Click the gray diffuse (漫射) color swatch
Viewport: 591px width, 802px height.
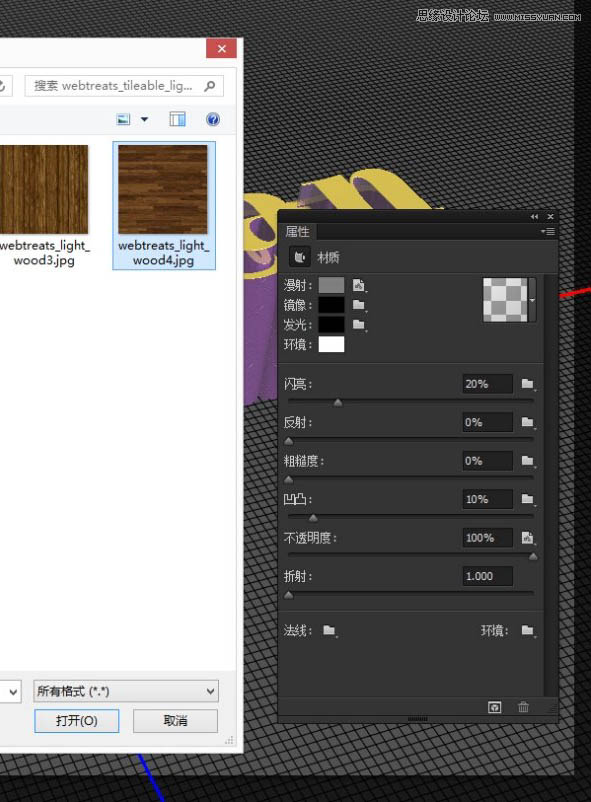331,285
